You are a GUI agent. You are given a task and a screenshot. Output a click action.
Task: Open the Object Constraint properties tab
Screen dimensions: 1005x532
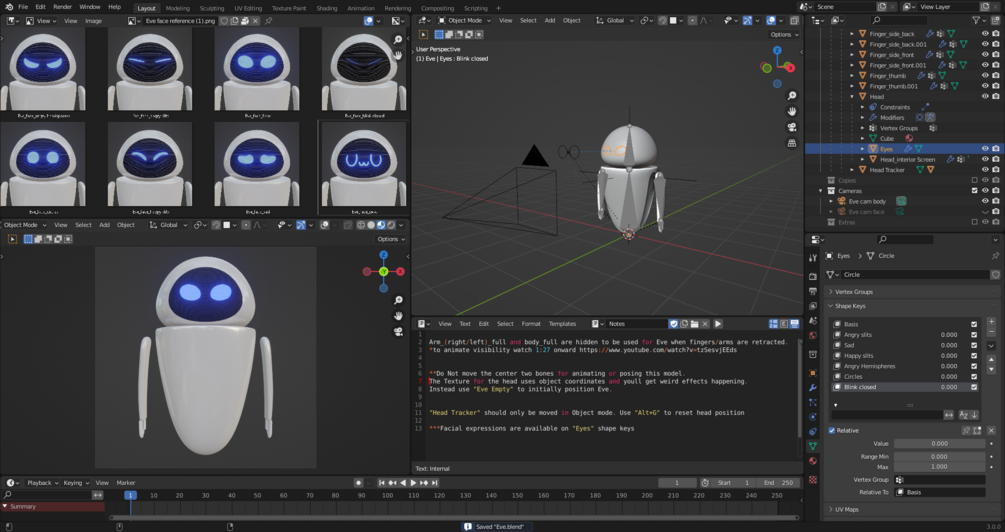(x=813, y=431)
